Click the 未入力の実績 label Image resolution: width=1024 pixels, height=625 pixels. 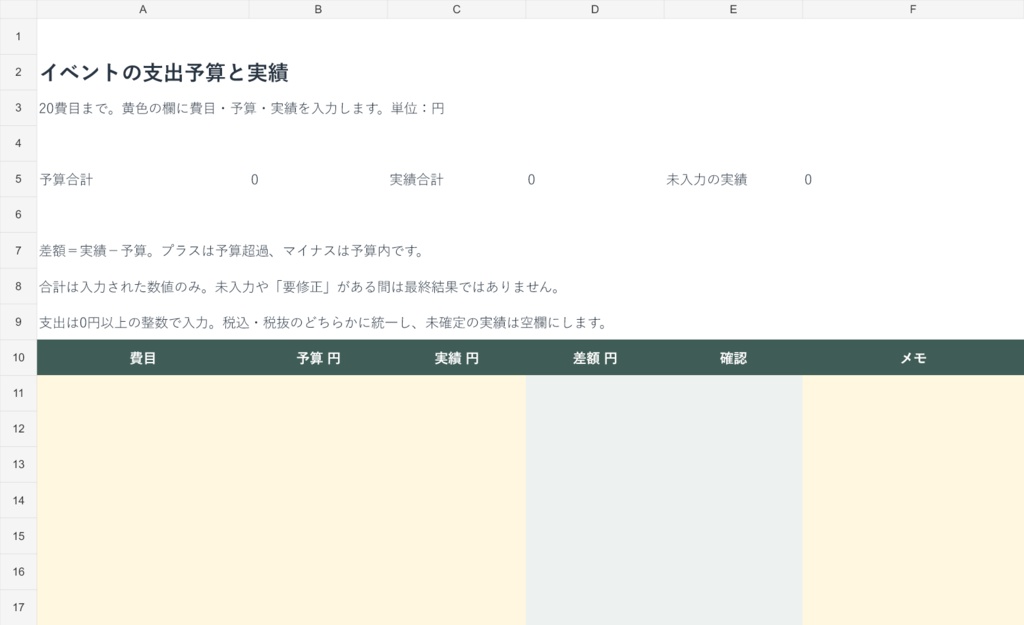707,180
